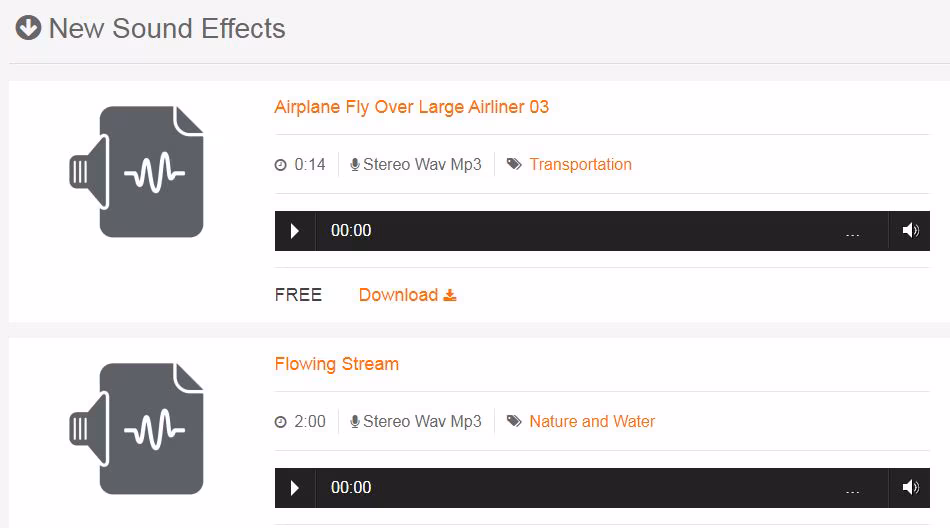Click the clock icon beside 0:14 duration
950x528 pixels.
click(281, 166)
